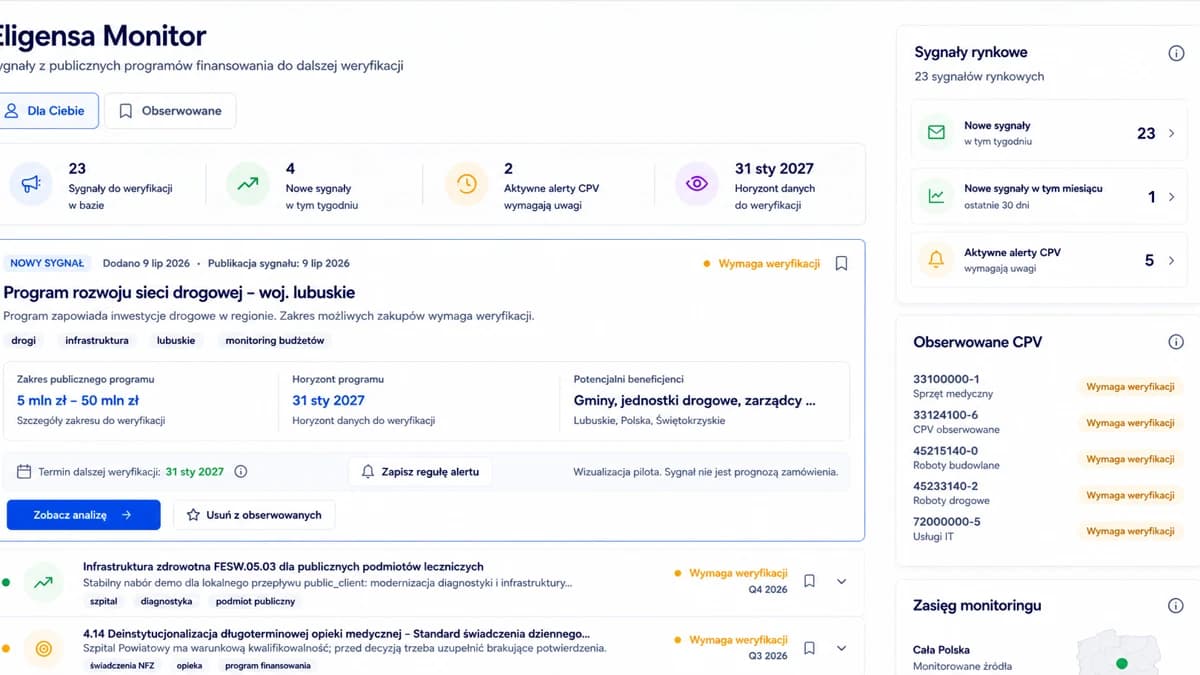Open the info icon beside Termin dalszej weryfikacji
This screenshot has height=675, width=1200.
tap(241, 472)
